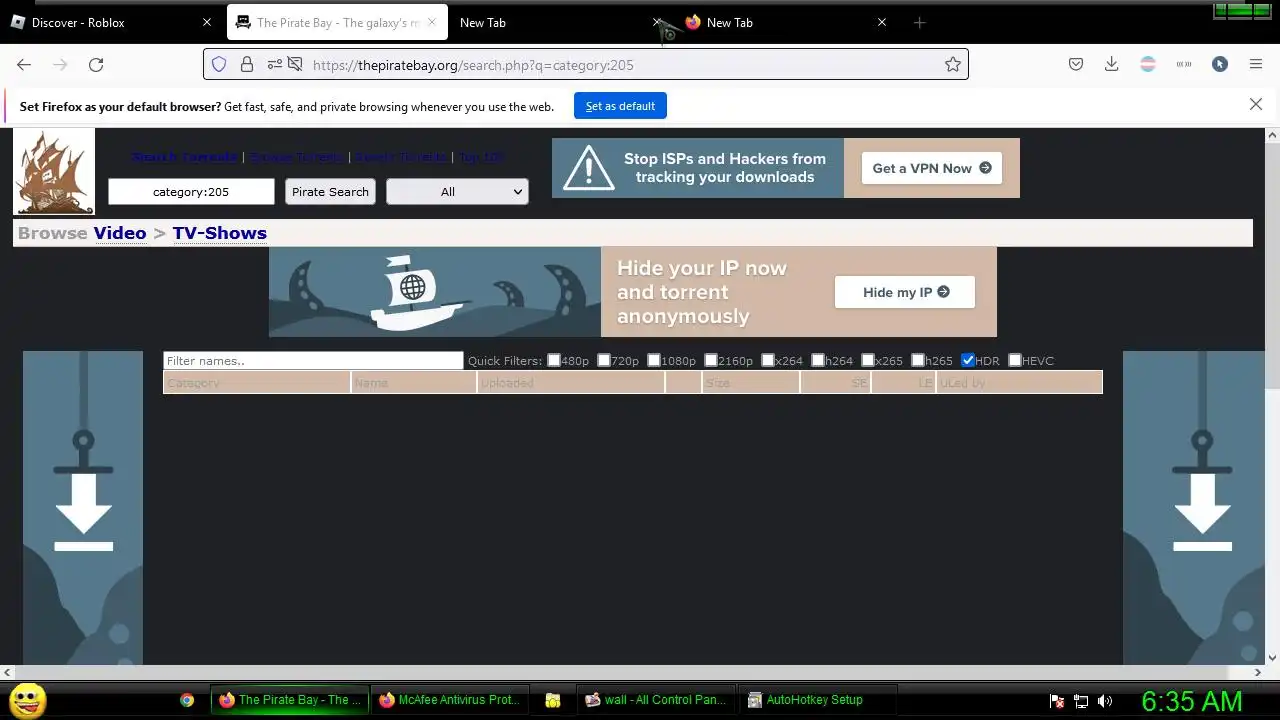The width and height of the screenshot is (1280, 720).
Task: Enable the 2160p quick filter
Action: tap(711, 360)
